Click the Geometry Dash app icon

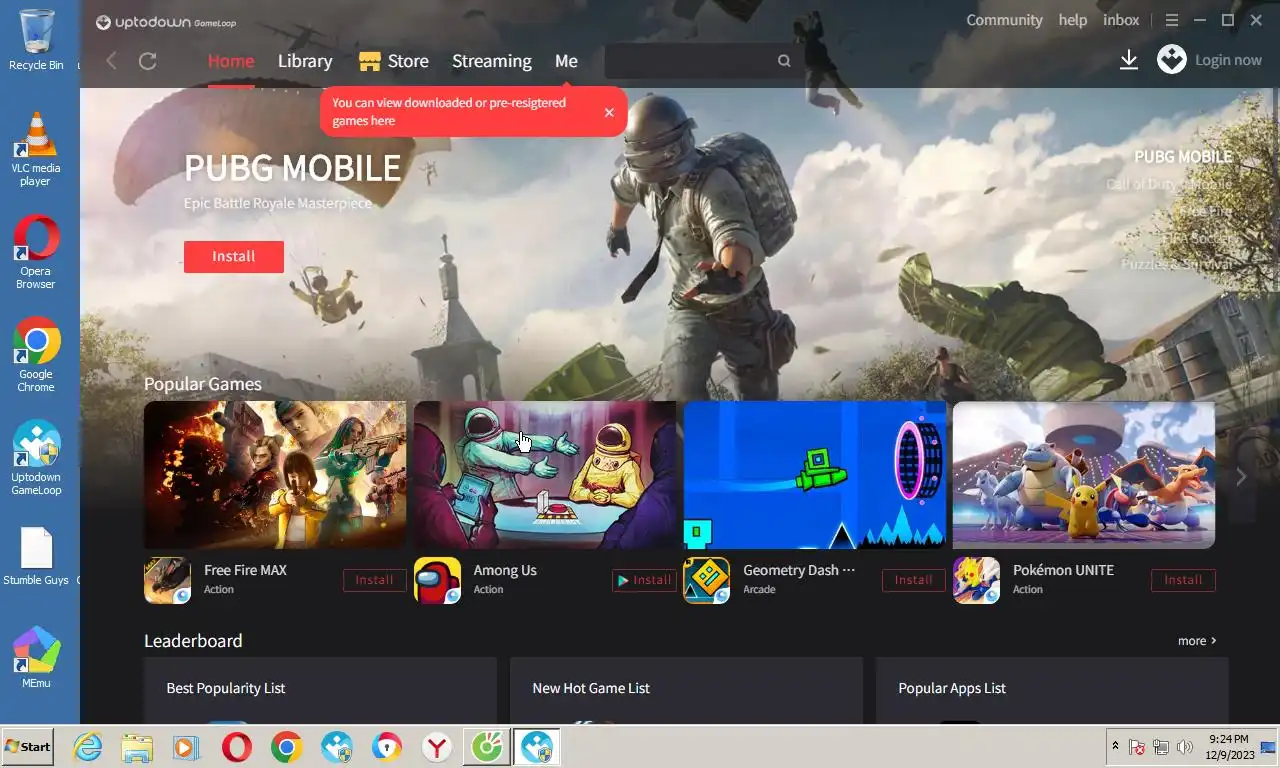point(706,580)
